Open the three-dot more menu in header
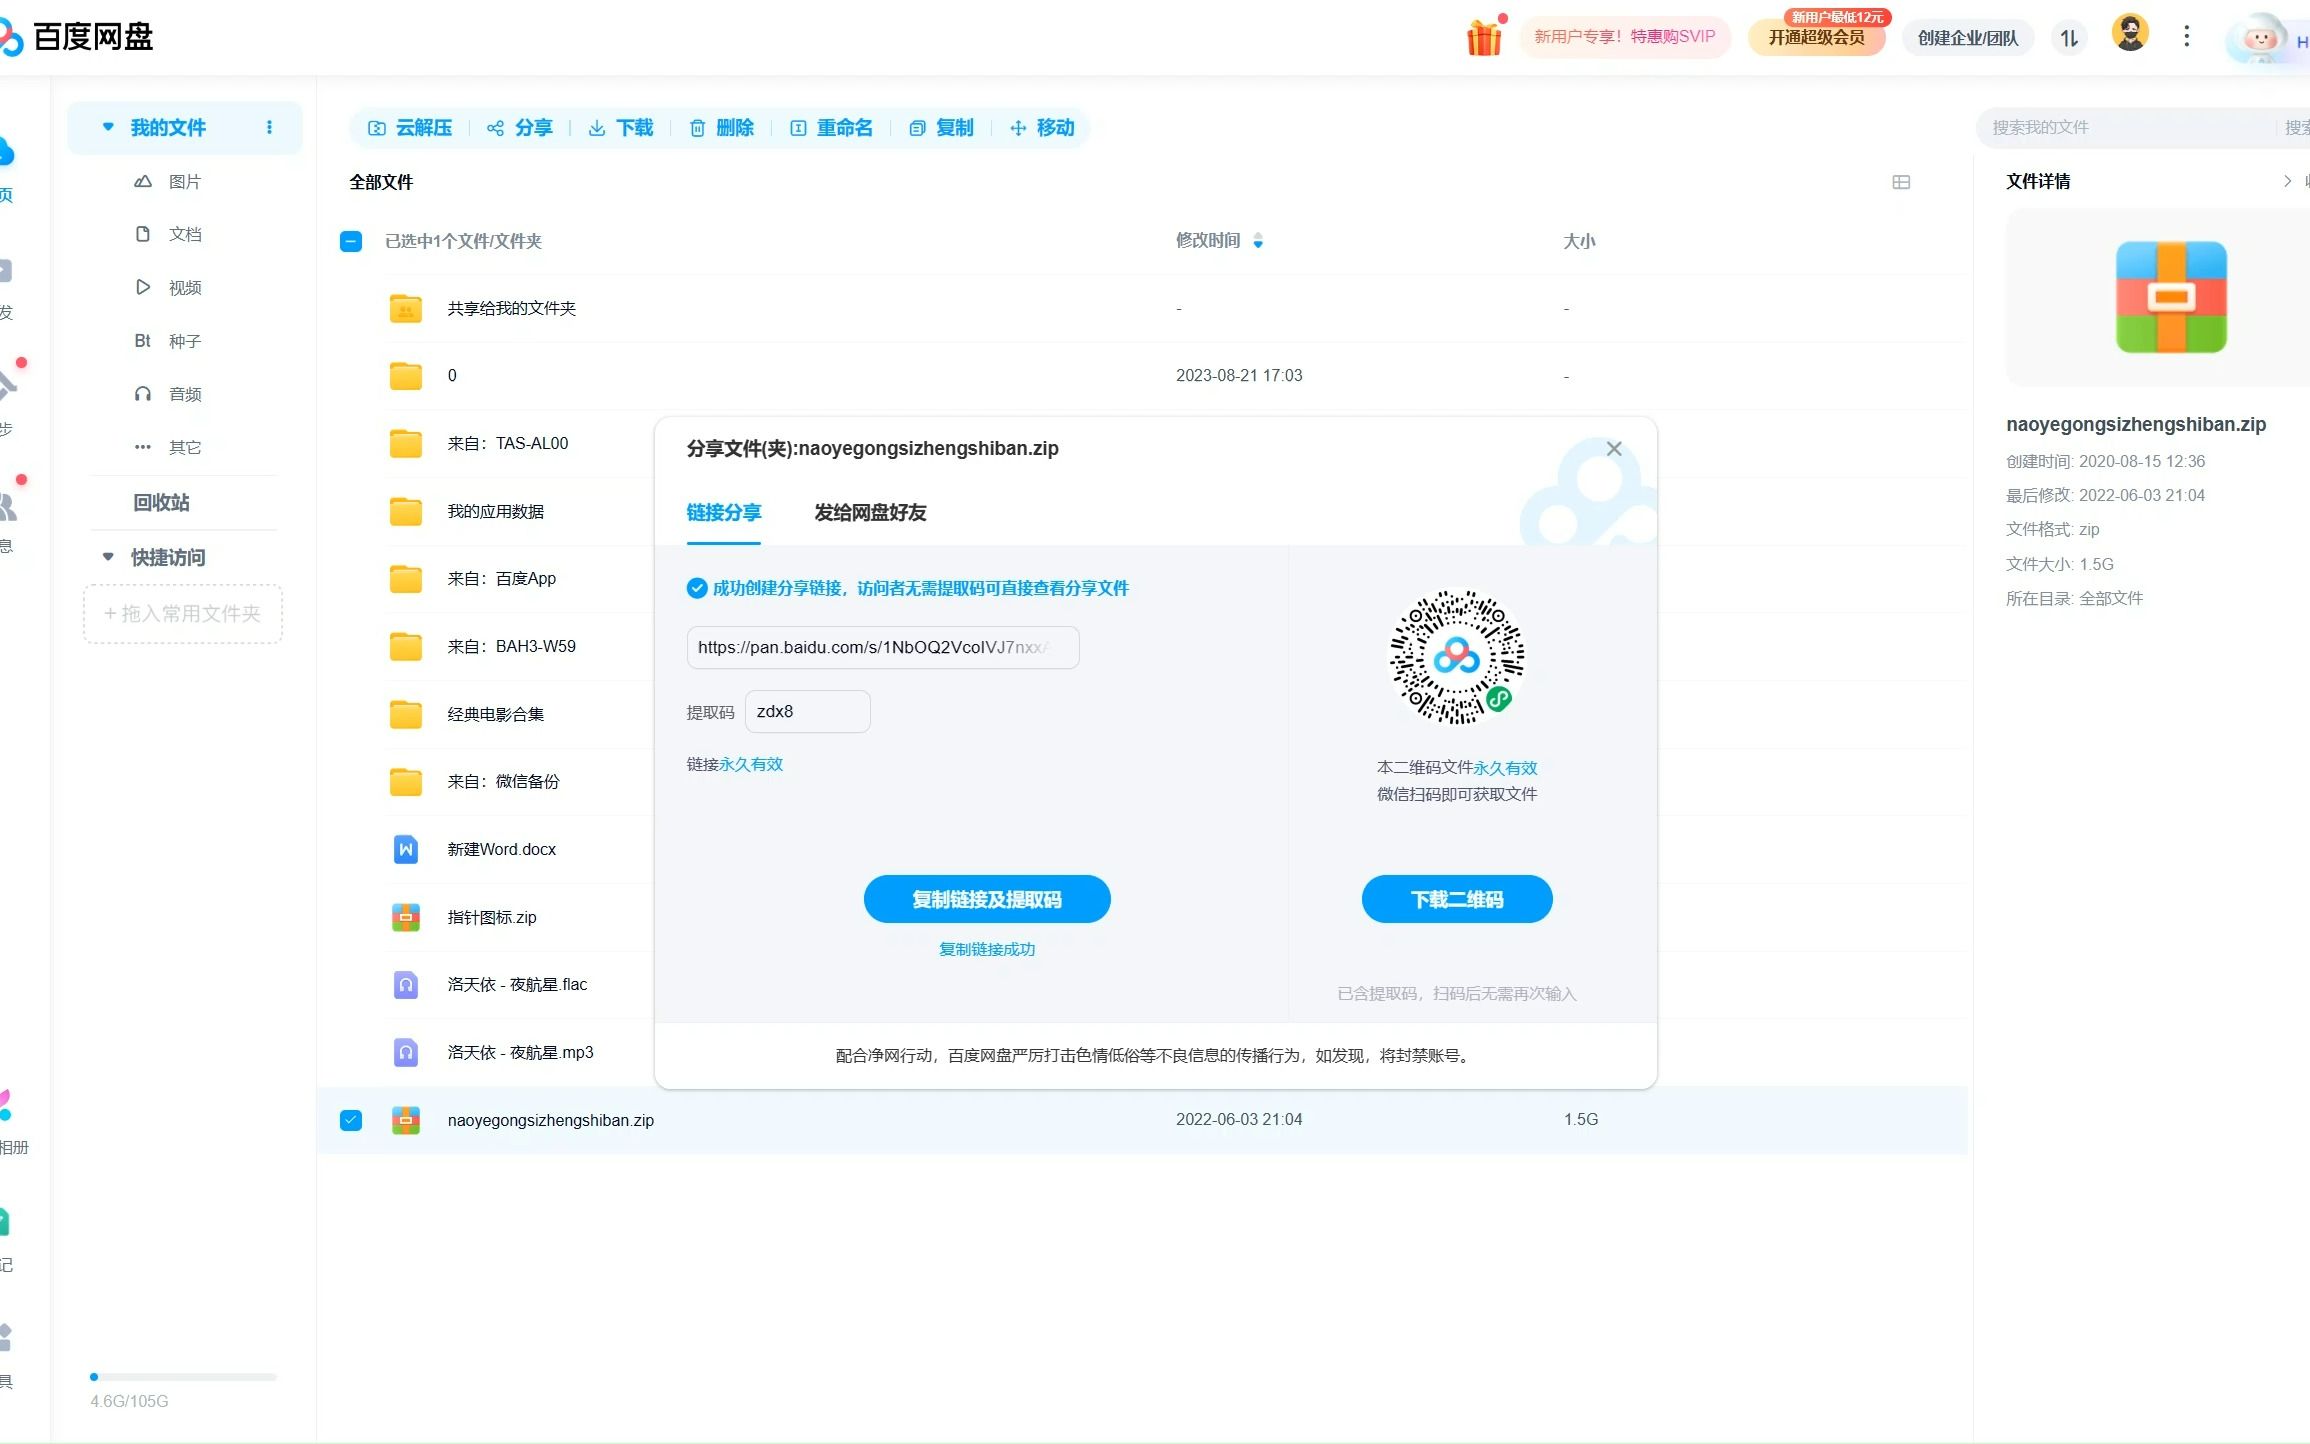Screen dimensions: 2310x1444 2186,37
